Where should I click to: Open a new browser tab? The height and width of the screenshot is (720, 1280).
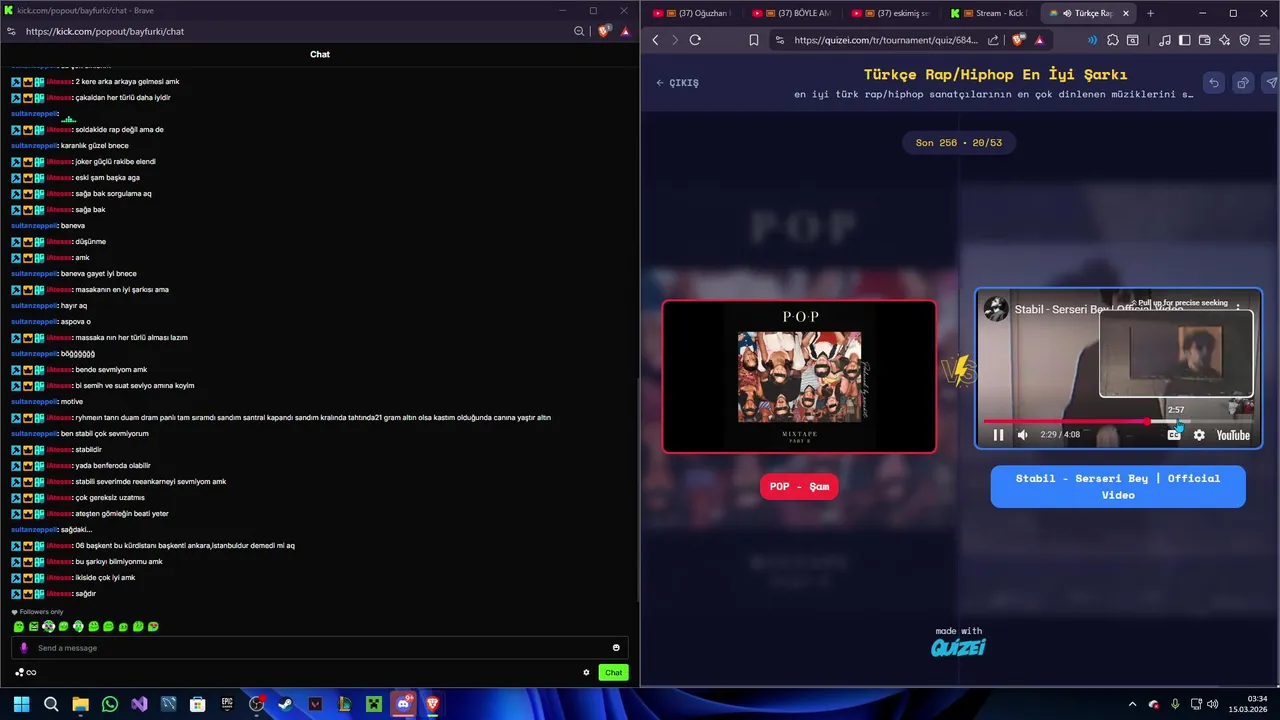(1150, 13)
